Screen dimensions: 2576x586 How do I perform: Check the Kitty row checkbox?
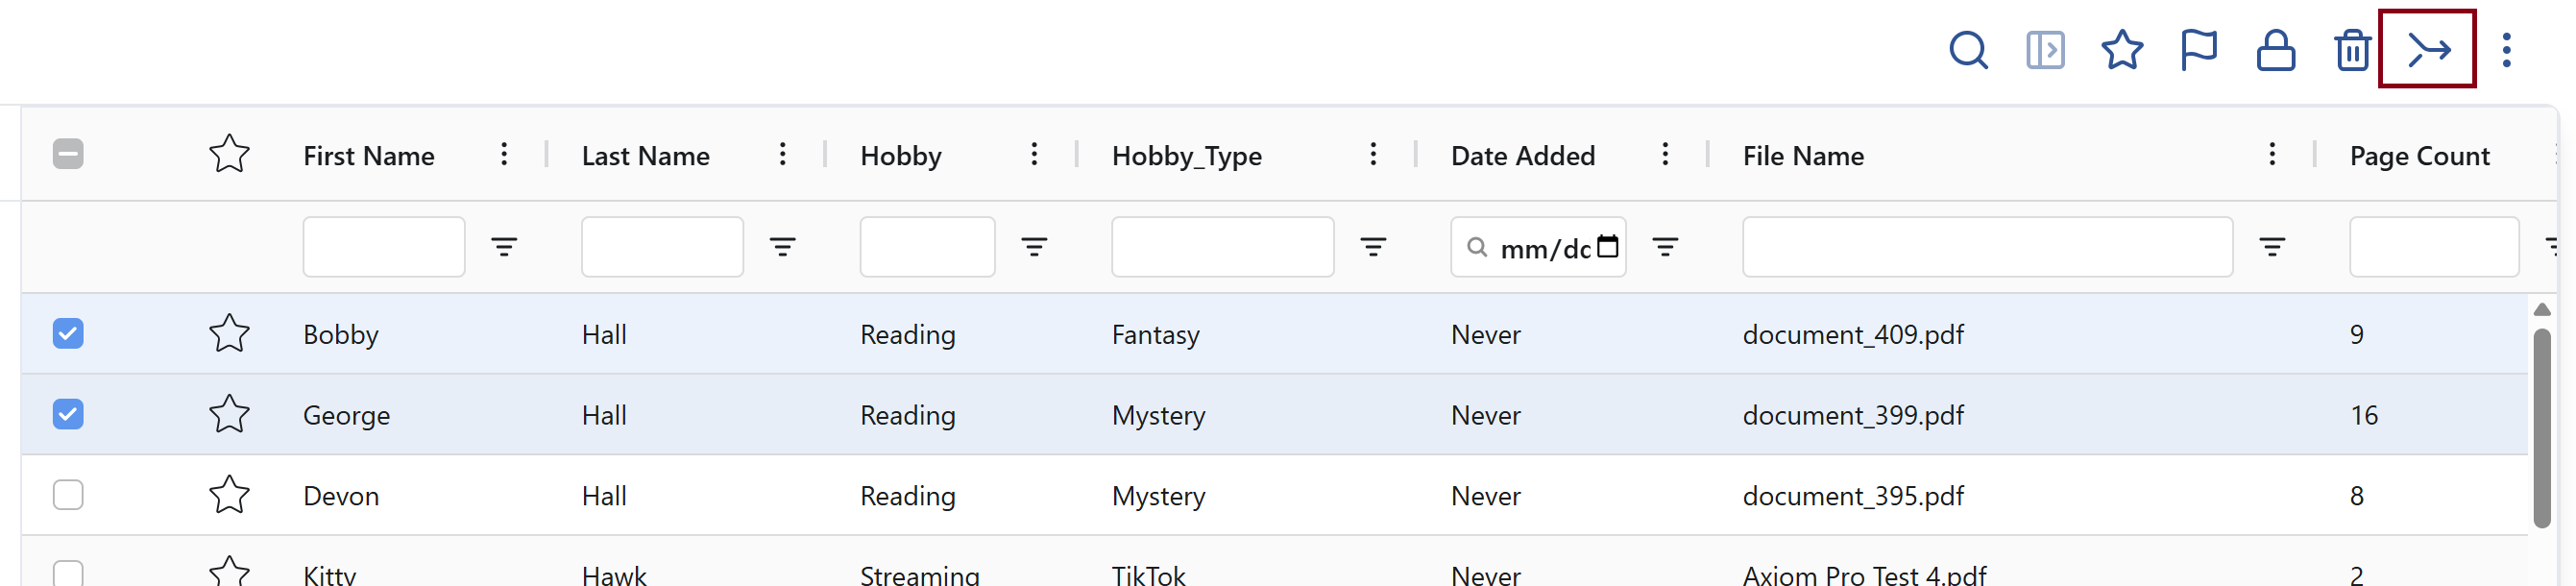[x=68, y=573]
